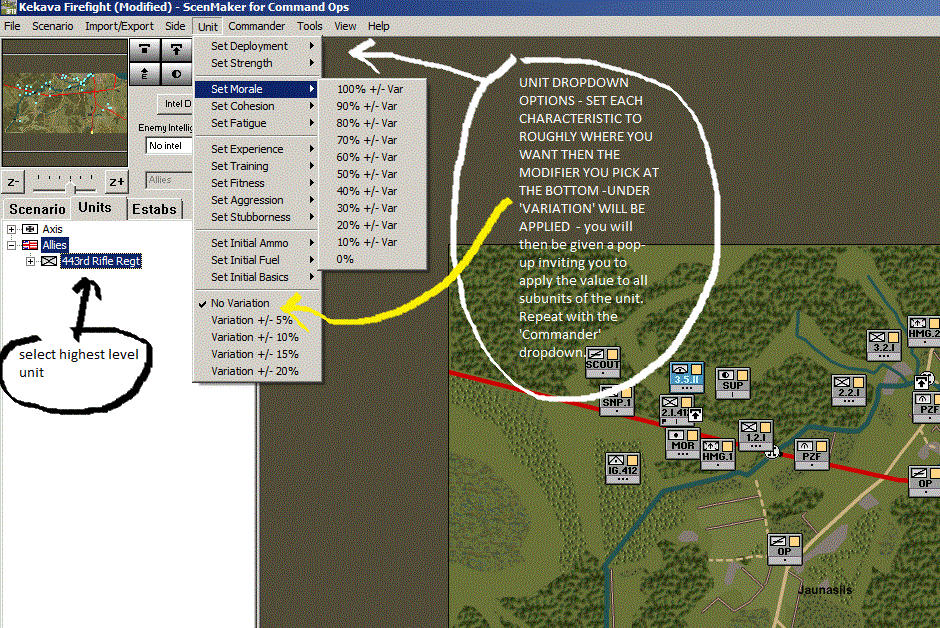Select 443rd Rifle Regt in the tree

tap(101, 261)
